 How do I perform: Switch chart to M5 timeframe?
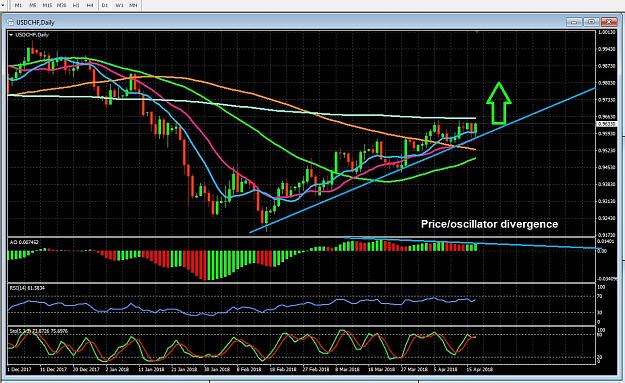(33, 5)
